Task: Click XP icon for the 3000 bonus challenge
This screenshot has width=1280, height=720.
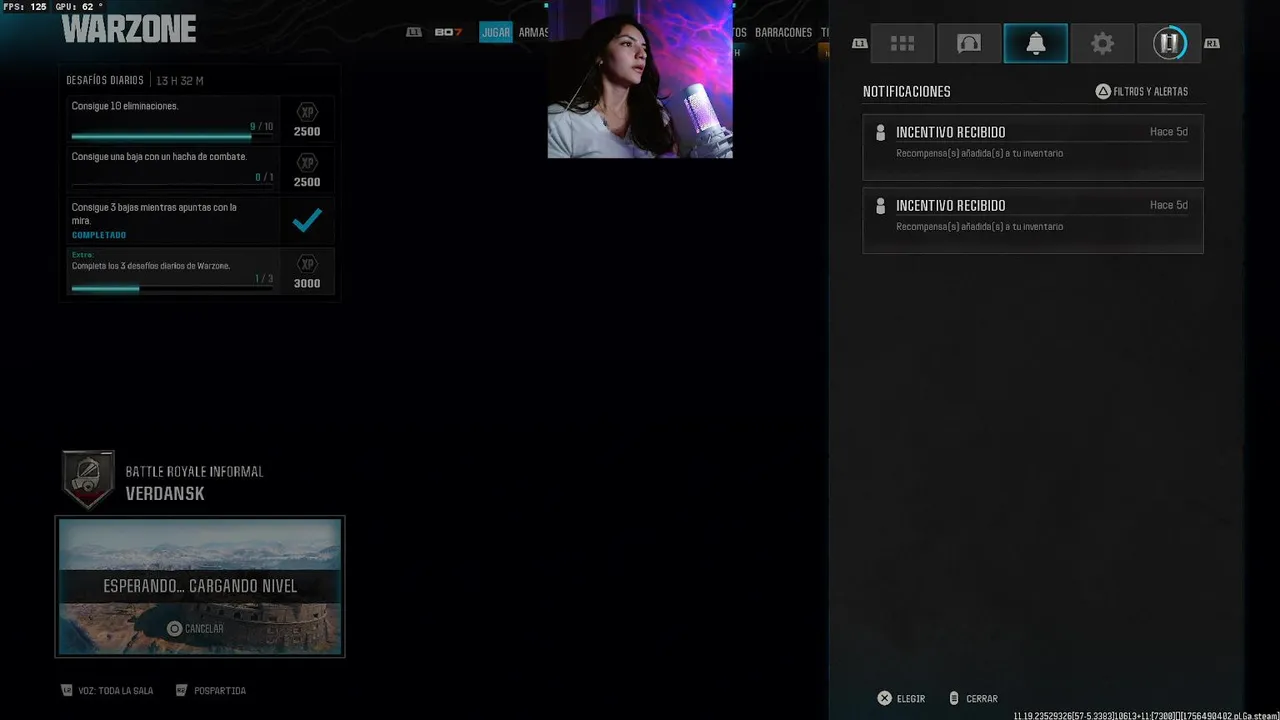Action: [307, 264]
